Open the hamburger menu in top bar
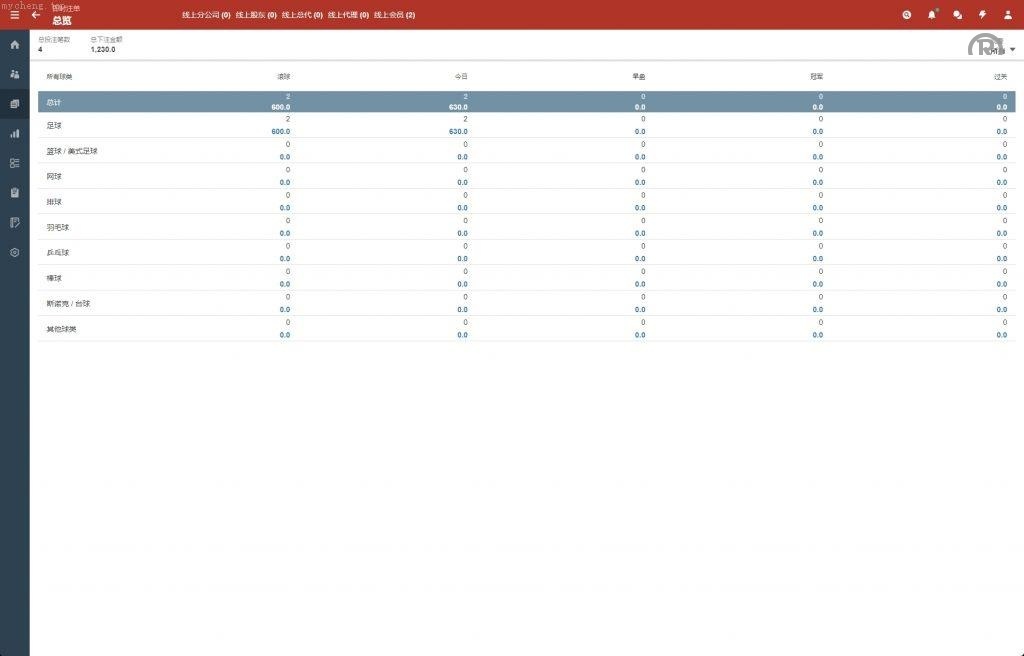 coord(14,15)
